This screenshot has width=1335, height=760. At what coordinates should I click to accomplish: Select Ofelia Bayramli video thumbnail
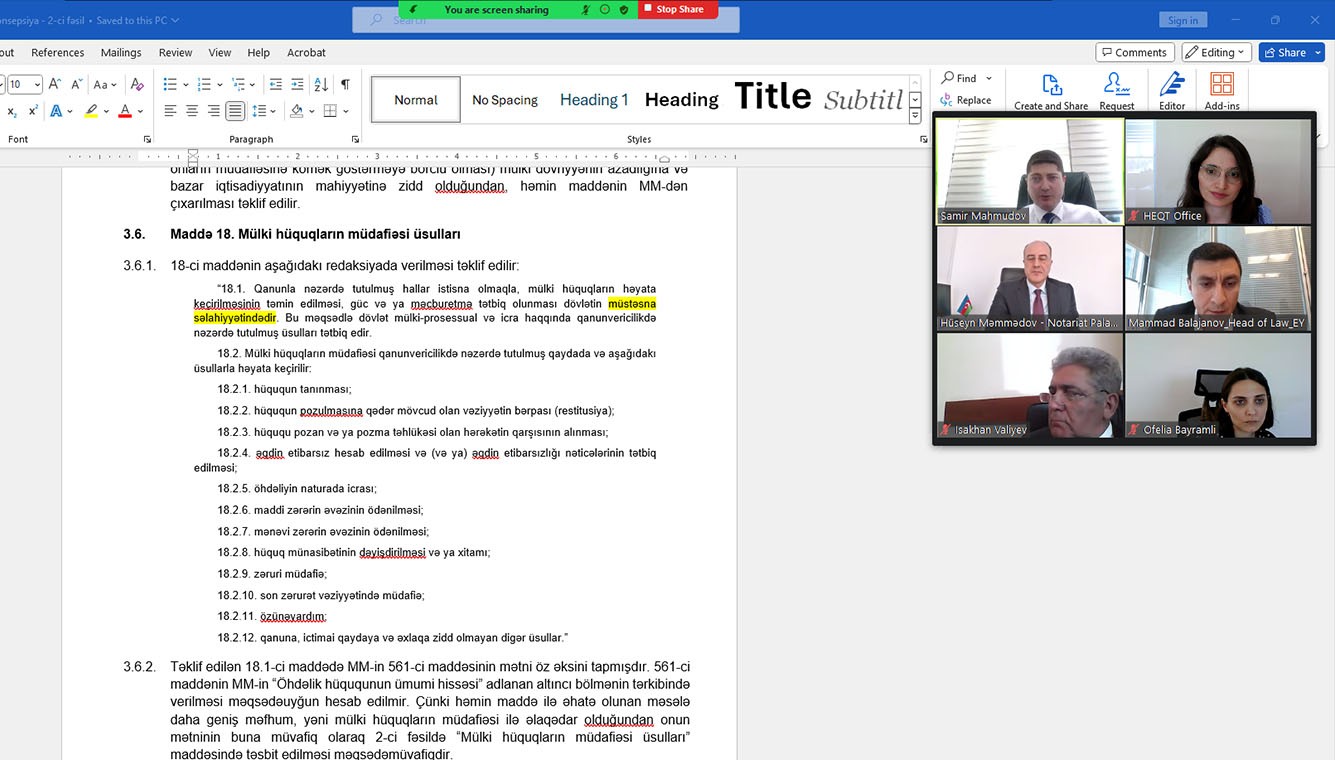click(x=1218, y=385)
